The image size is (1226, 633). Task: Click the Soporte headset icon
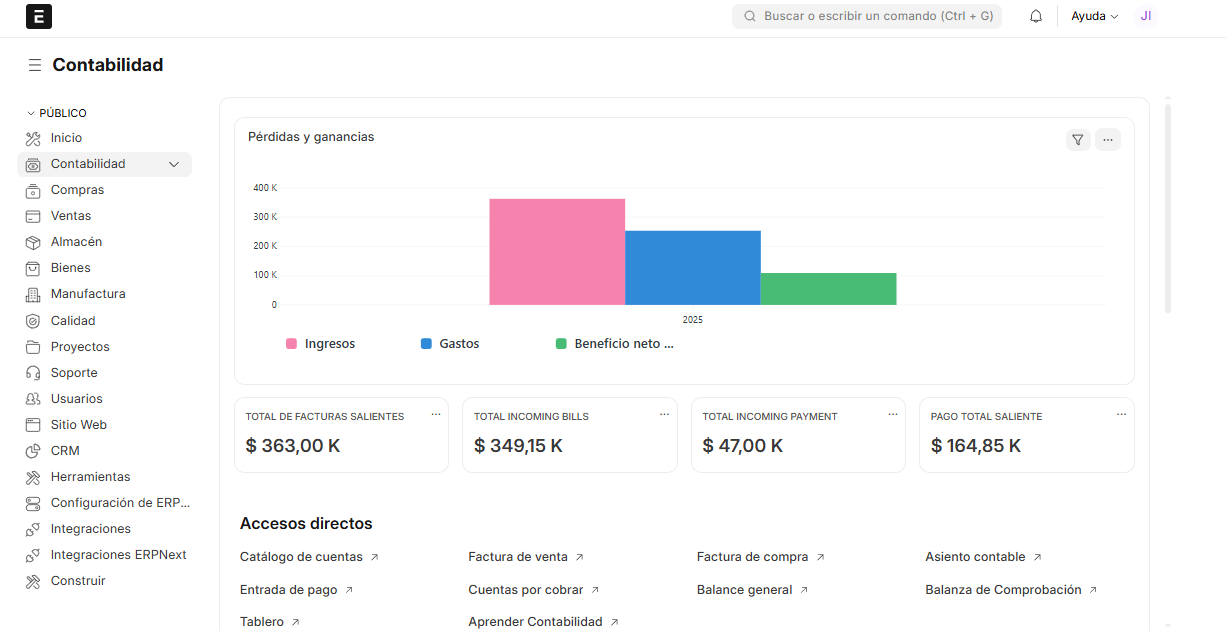pyautogui.click(x=33, y=373)
